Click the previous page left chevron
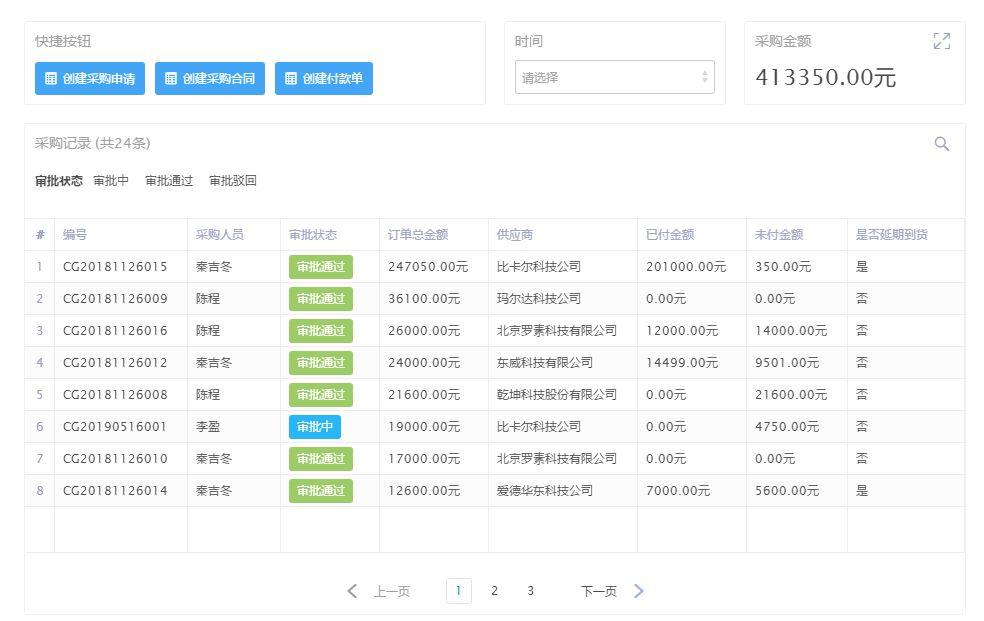 [352, 591]
